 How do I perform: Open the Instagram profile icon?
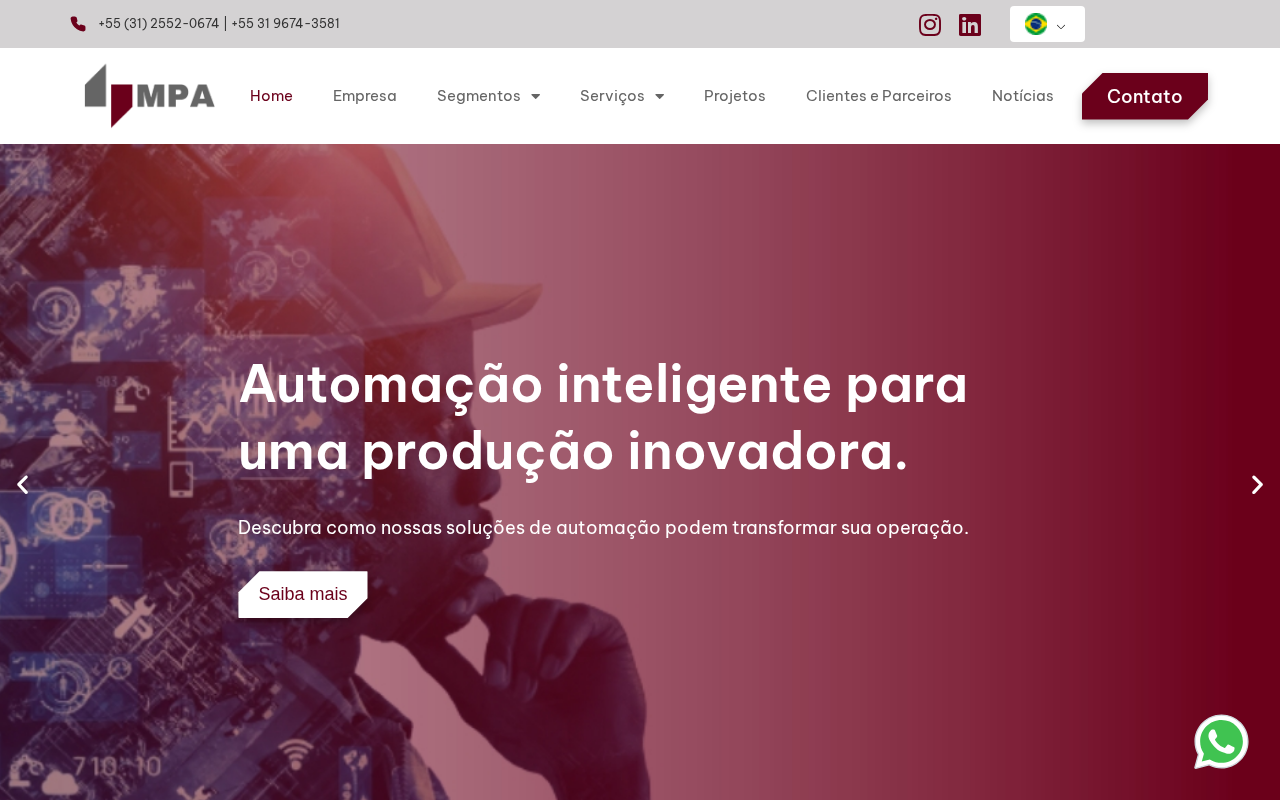point(930,25)
